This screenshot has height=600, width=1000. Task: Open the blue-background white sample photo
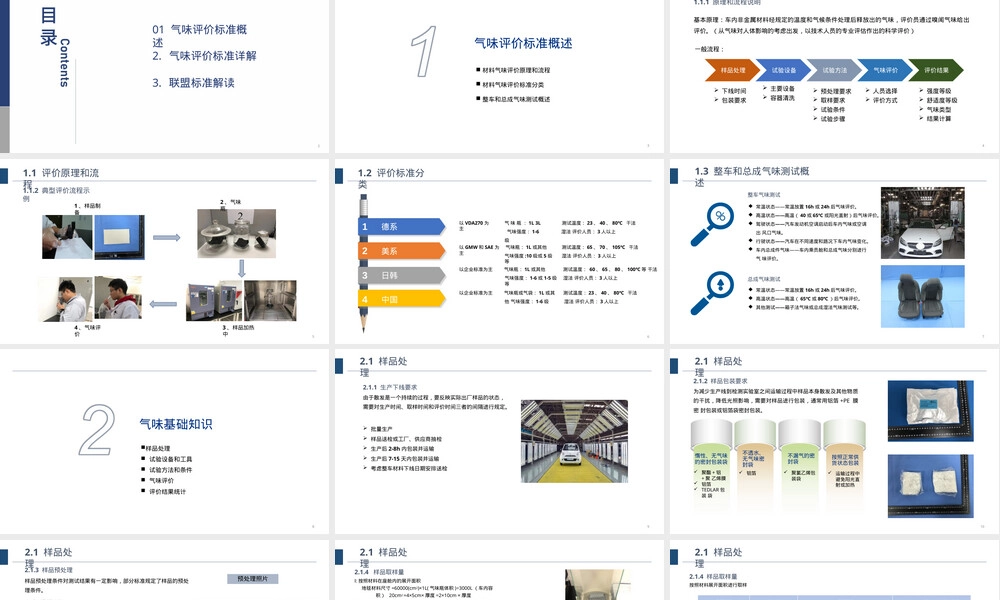(x=119, y=237)
